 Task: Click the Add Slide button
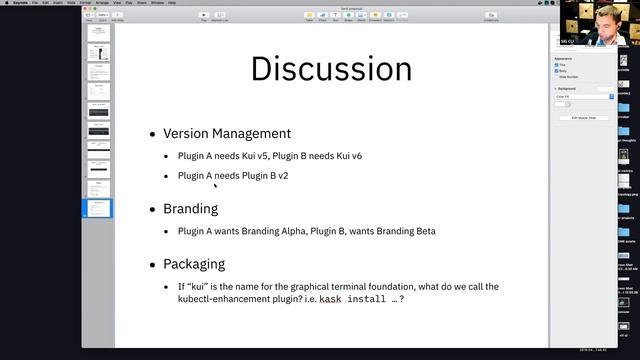[x=117, y=15]
